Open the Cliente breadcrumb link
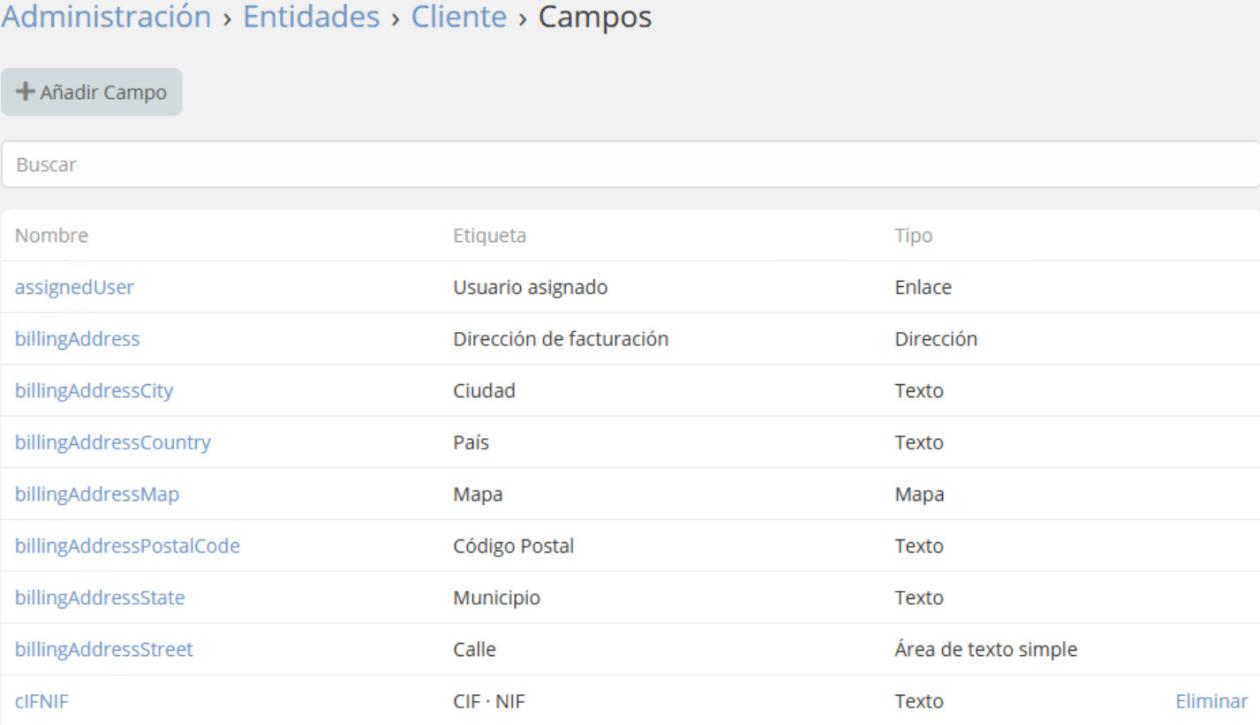Viewport: 1260px width, 725px height. pyautogui.click(x=459, y=17)
